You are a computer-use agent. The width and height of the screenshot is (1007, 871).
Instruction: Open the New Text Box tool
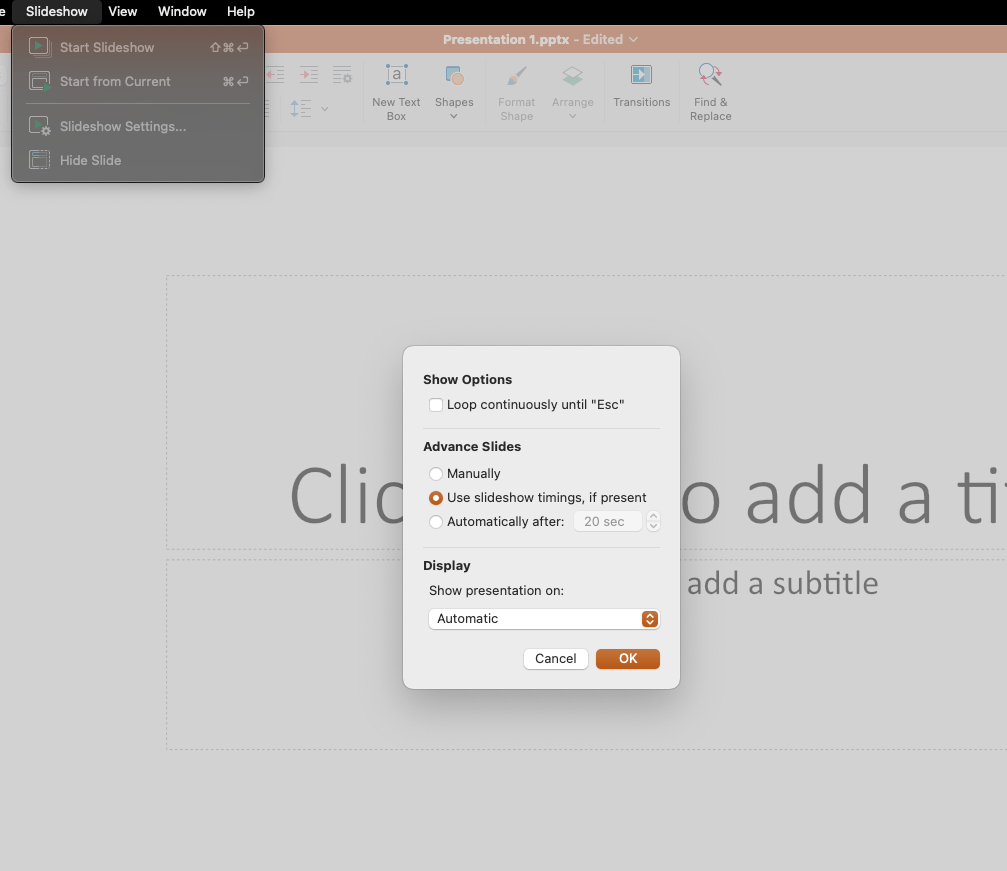(395, 88)
